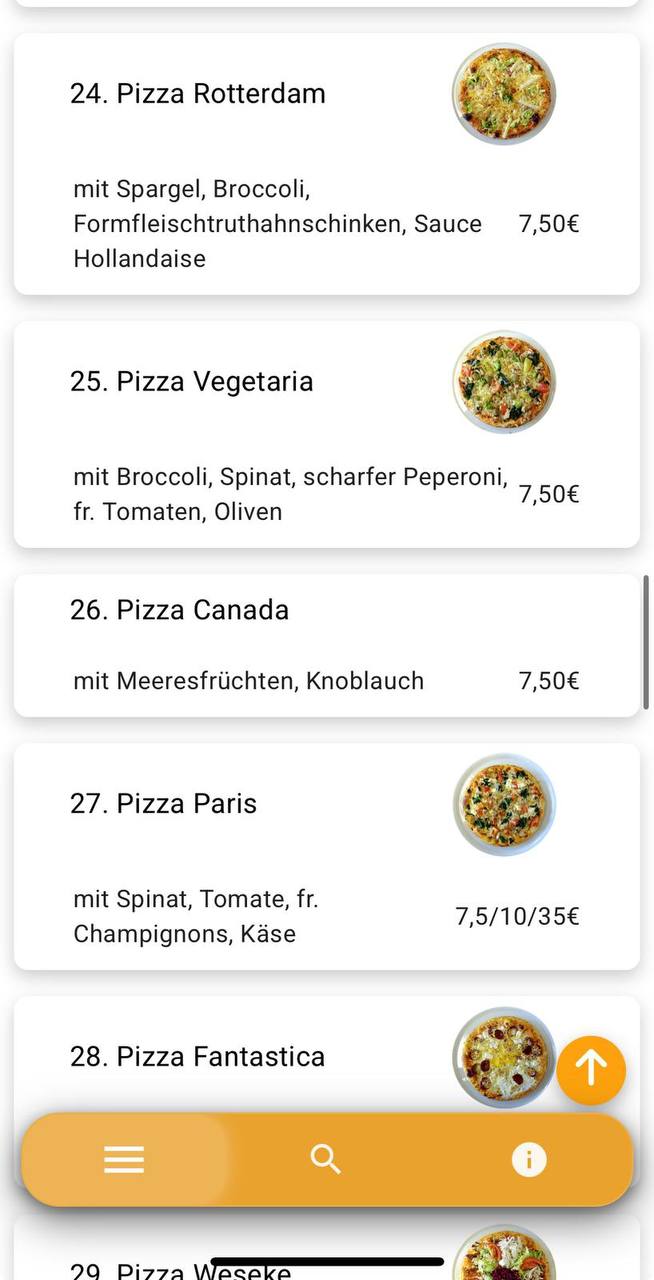Tap the search magnifier icon
Viewport: 654px width, 1280px height.
point(326,1160)
